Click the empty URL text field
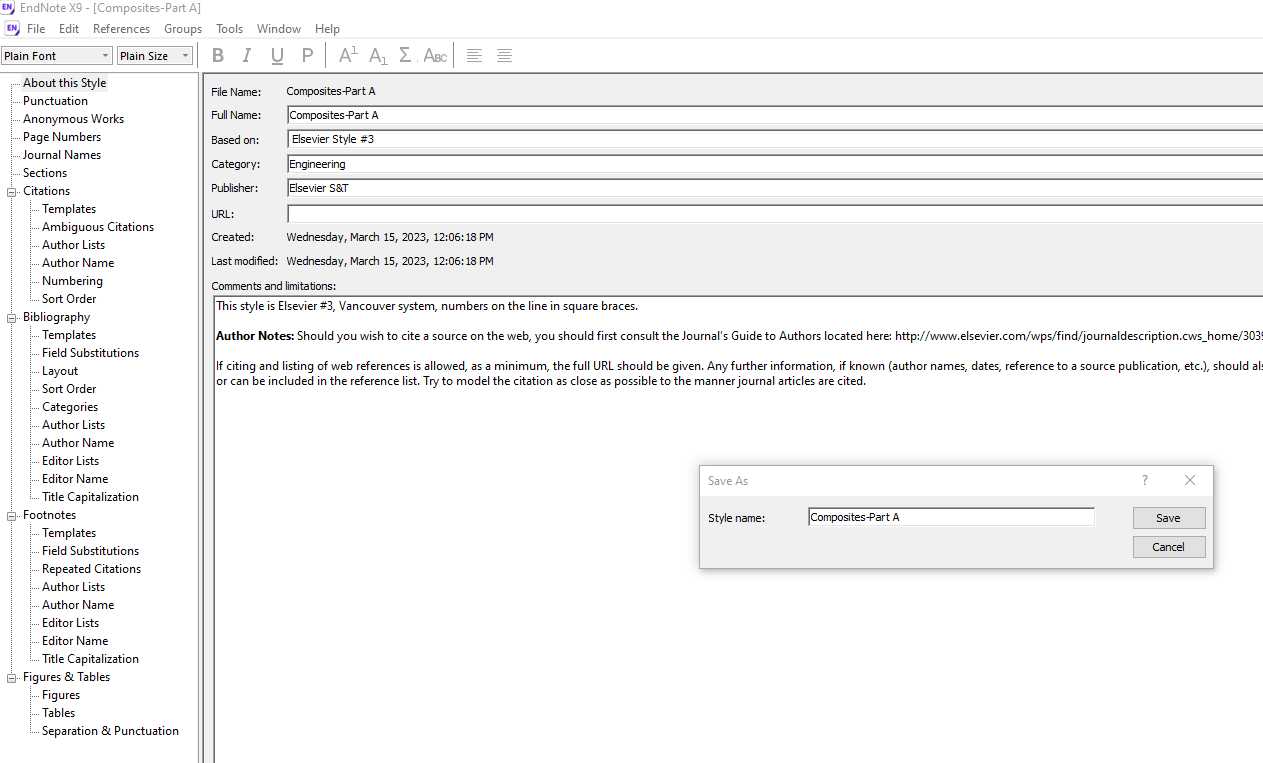Image resolution: width=1263 pixels, height=763 pixels. 775,213
